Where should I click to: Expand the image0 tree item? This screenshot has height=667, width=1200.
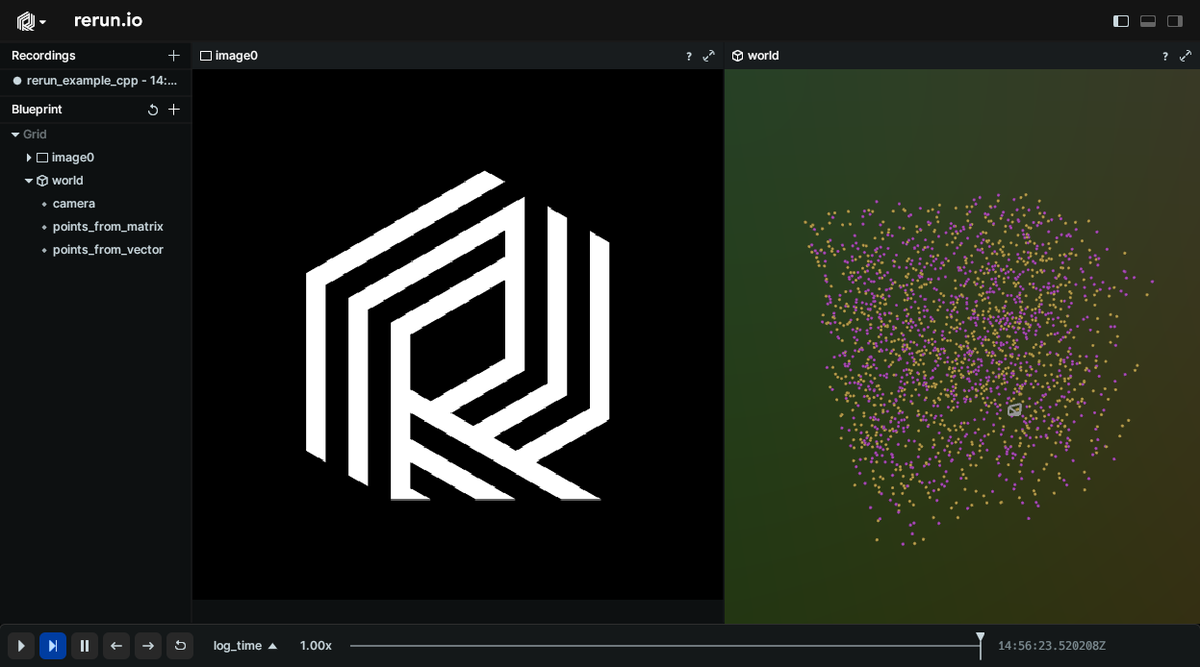pyautogui.click(x=29, y=158)
